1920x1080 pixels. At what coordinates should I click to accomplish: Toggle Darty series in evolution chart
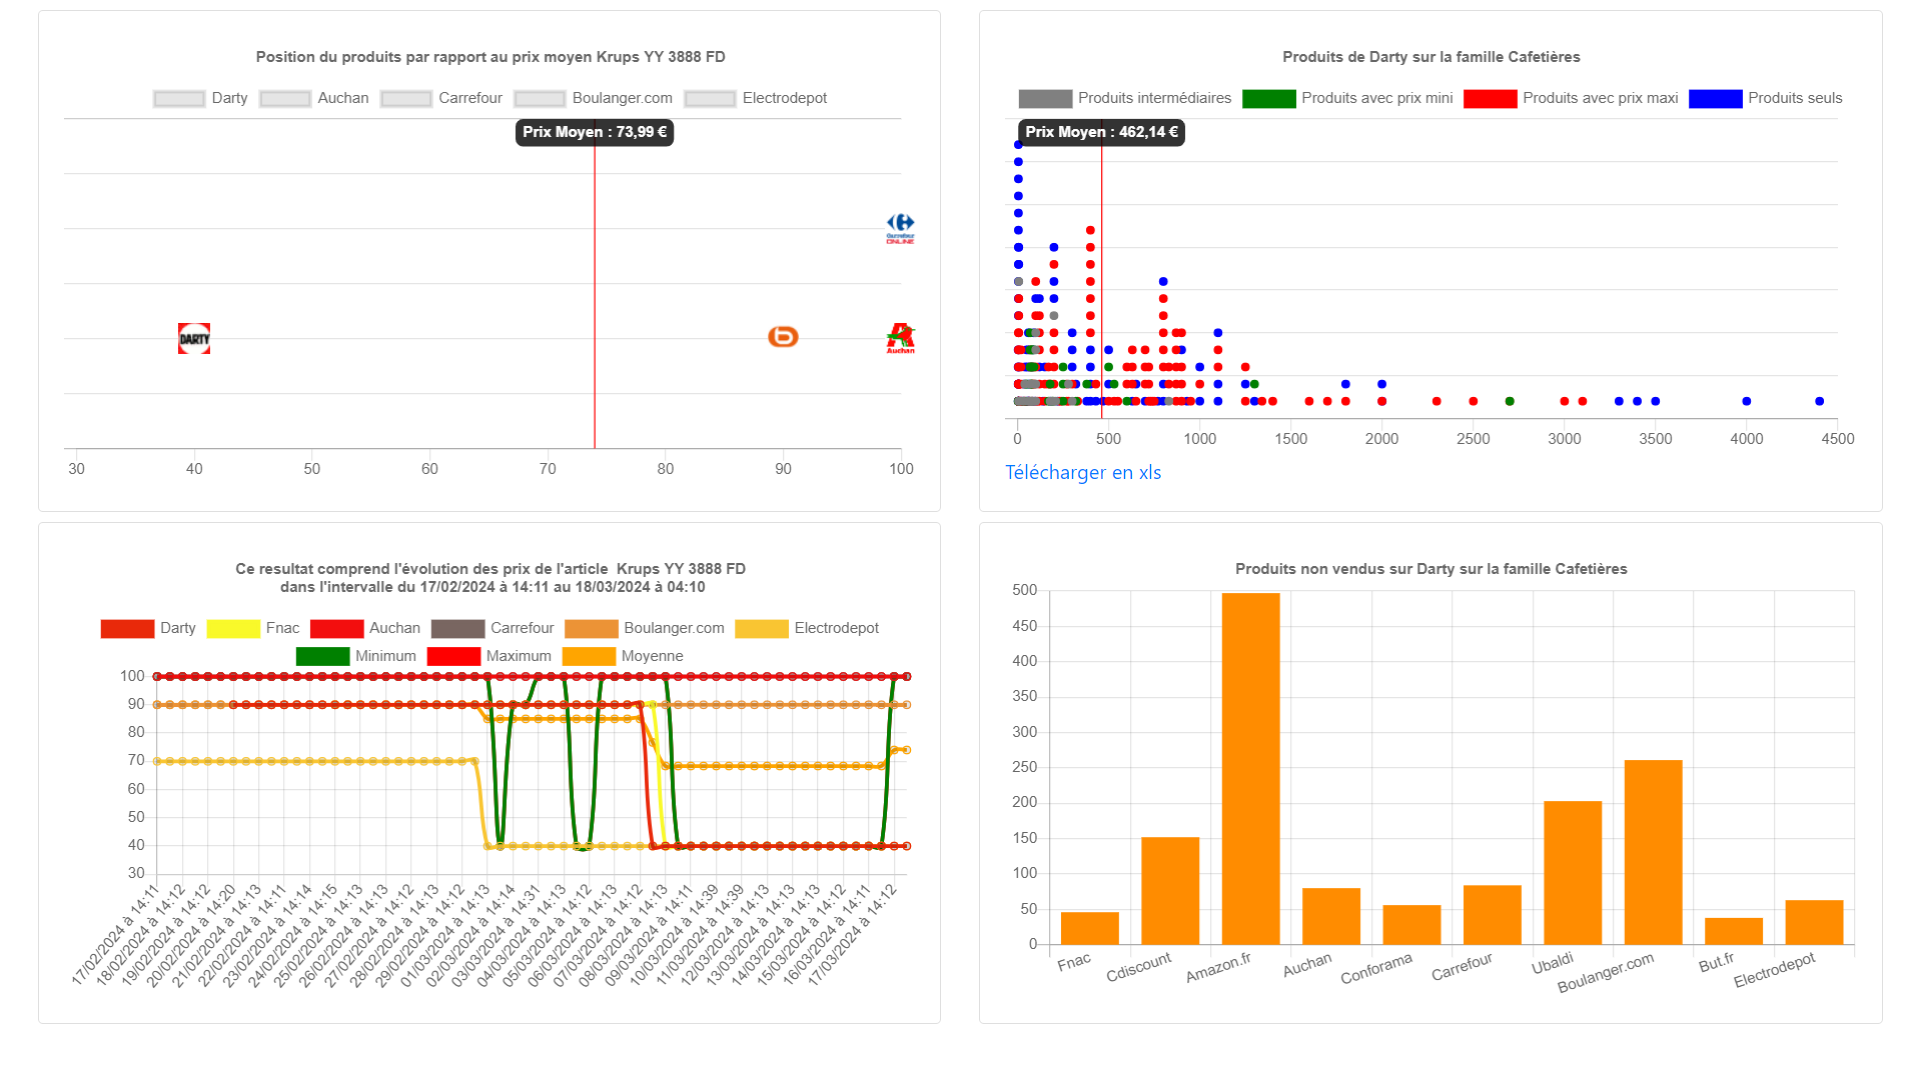click(x=148, y=628)
